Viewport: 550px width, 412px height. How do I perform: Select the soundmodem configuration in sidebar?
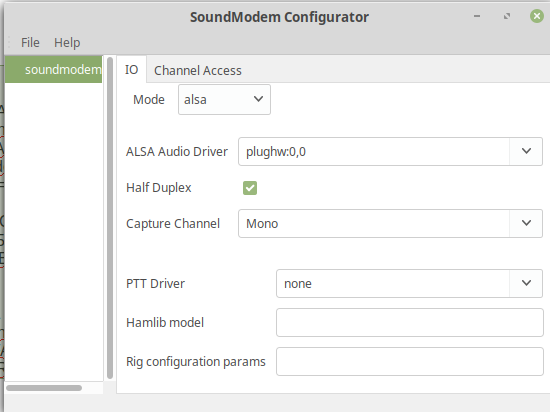pyautogui.click(x=54, y=69)
